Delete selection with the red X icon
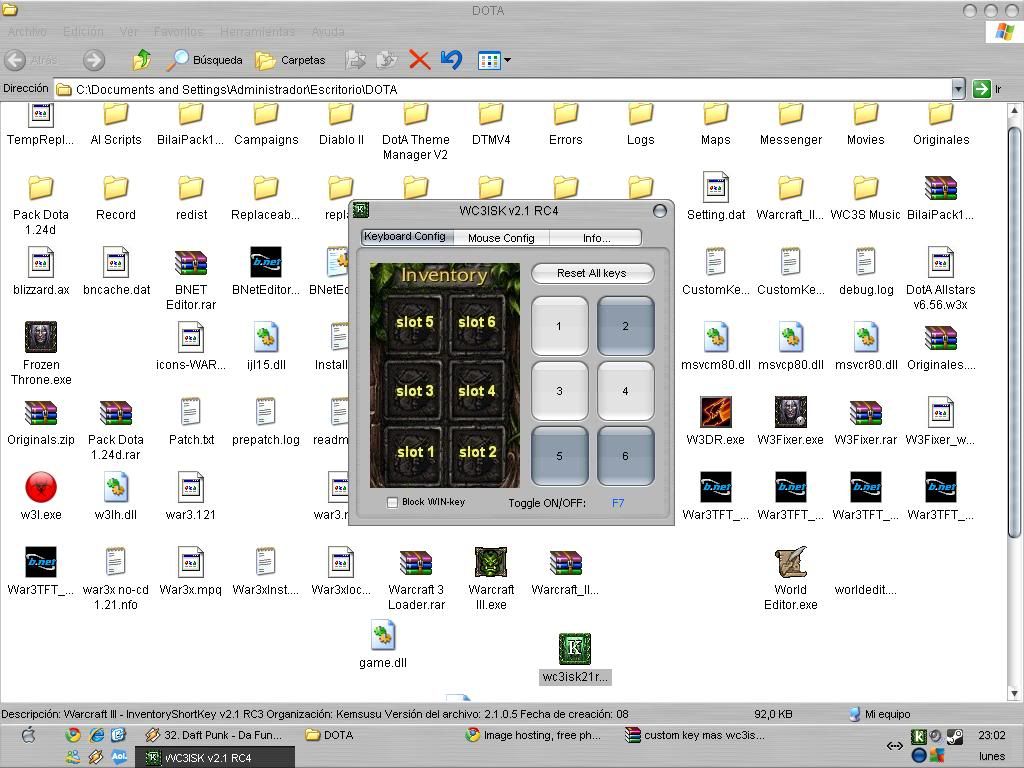Screen dimensions: 1024x768 [x=419, y=60]
